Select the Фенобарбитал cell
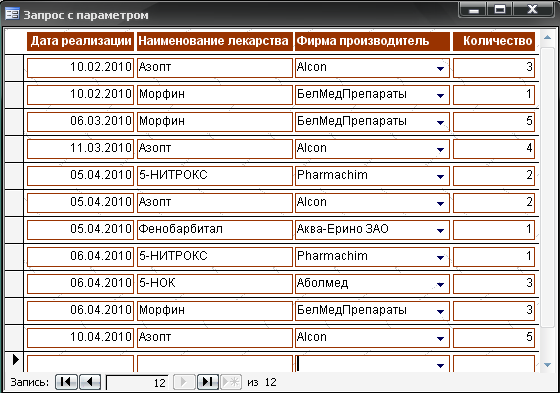 point(215,229)
